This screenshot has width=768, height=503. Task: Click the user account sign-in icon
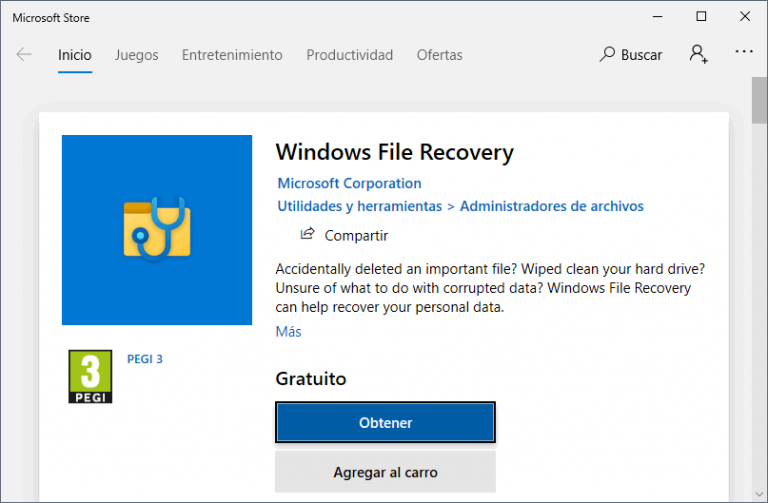coord(698,54)
